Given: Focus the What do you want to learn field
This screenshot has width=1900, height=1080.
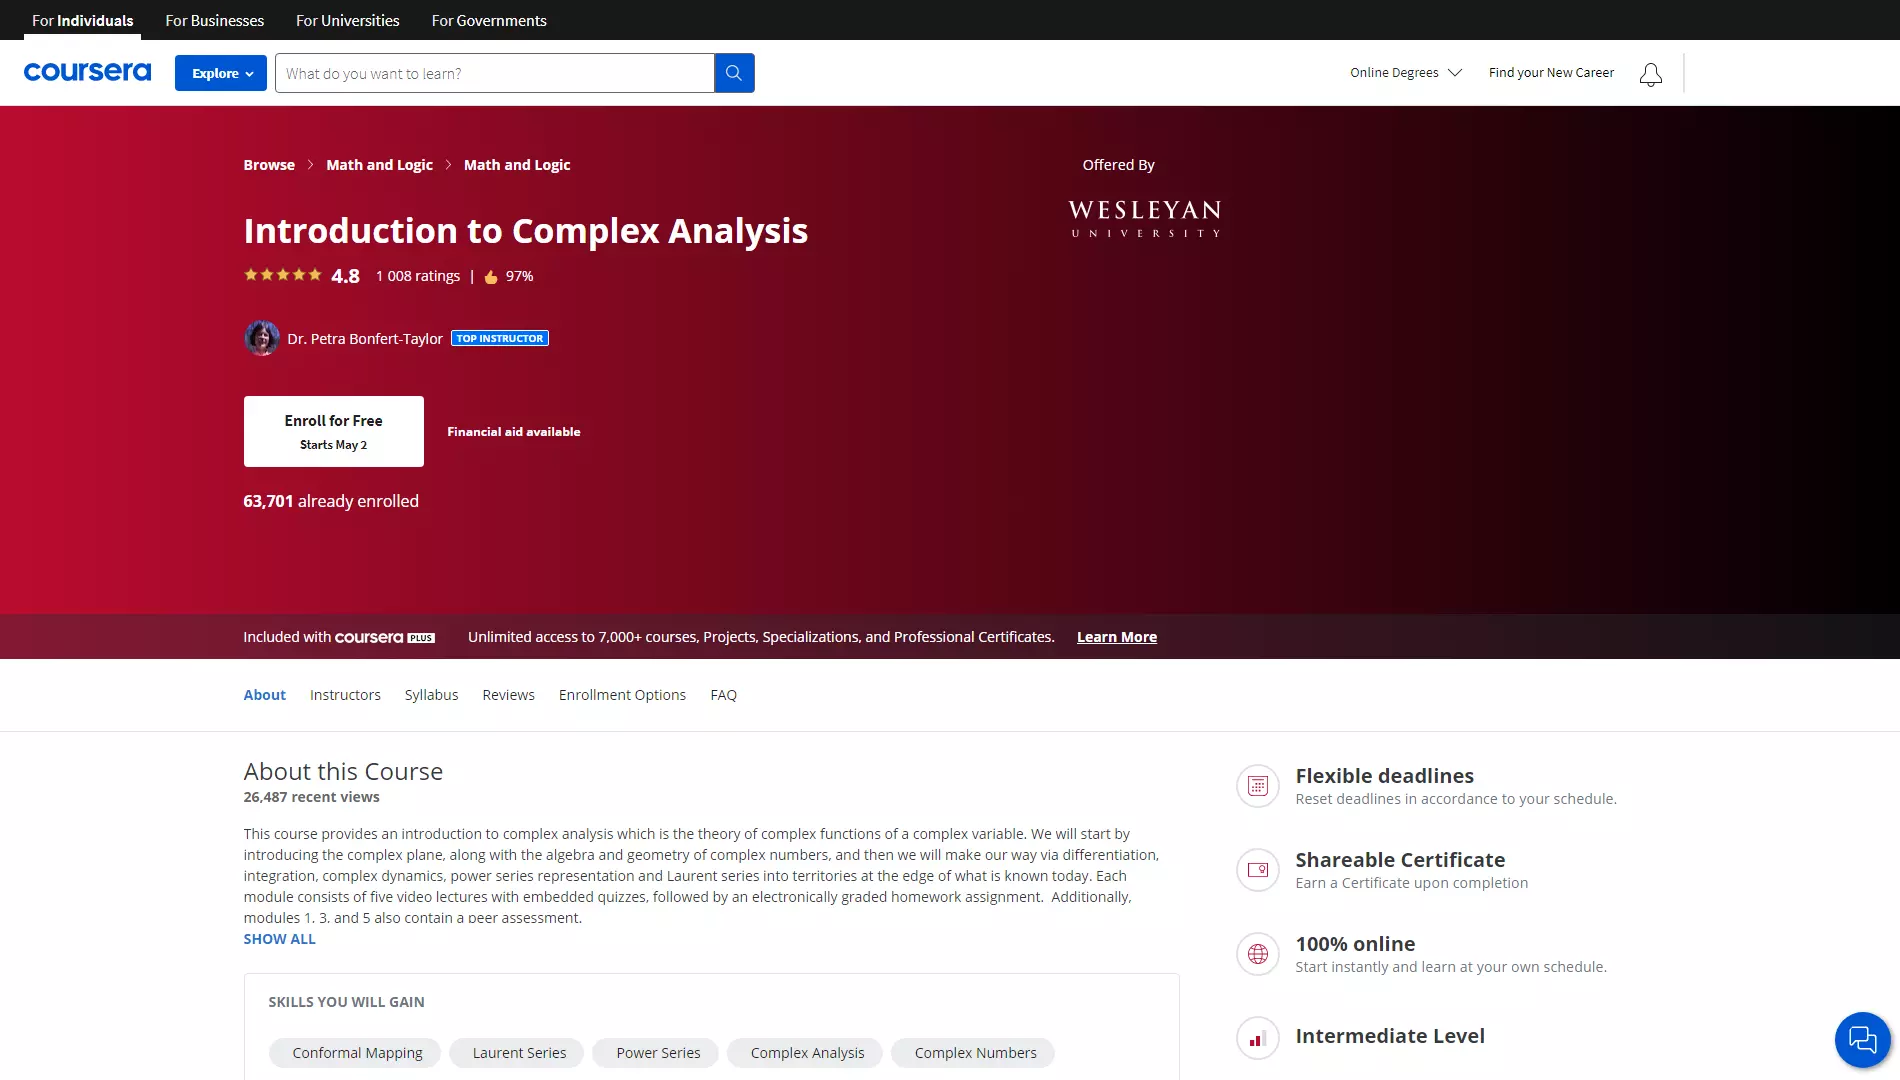Looking at the screenshot, I should [495, 73].
